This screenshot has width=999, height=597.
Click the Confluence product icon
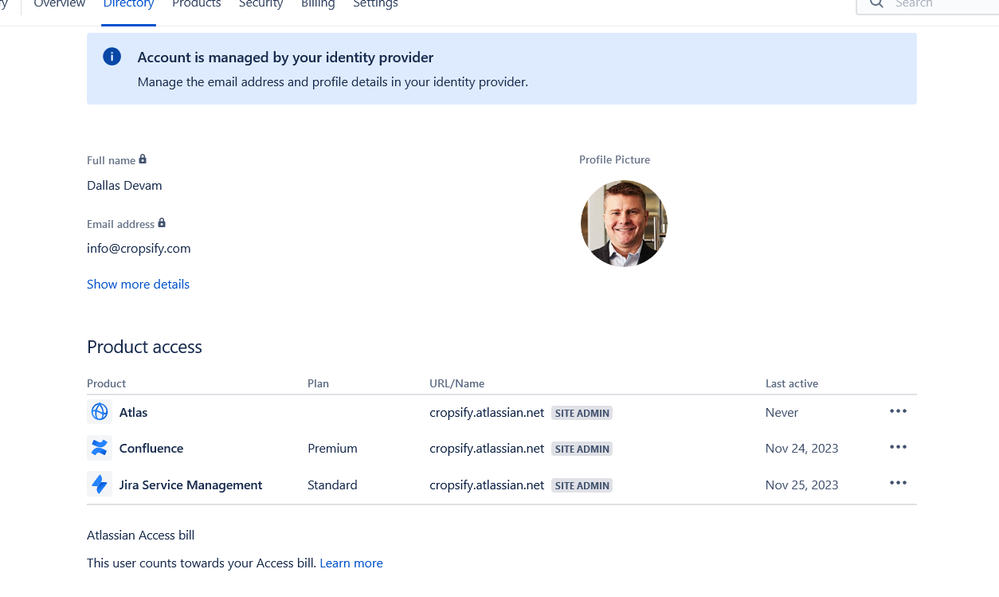coord(99,448)
